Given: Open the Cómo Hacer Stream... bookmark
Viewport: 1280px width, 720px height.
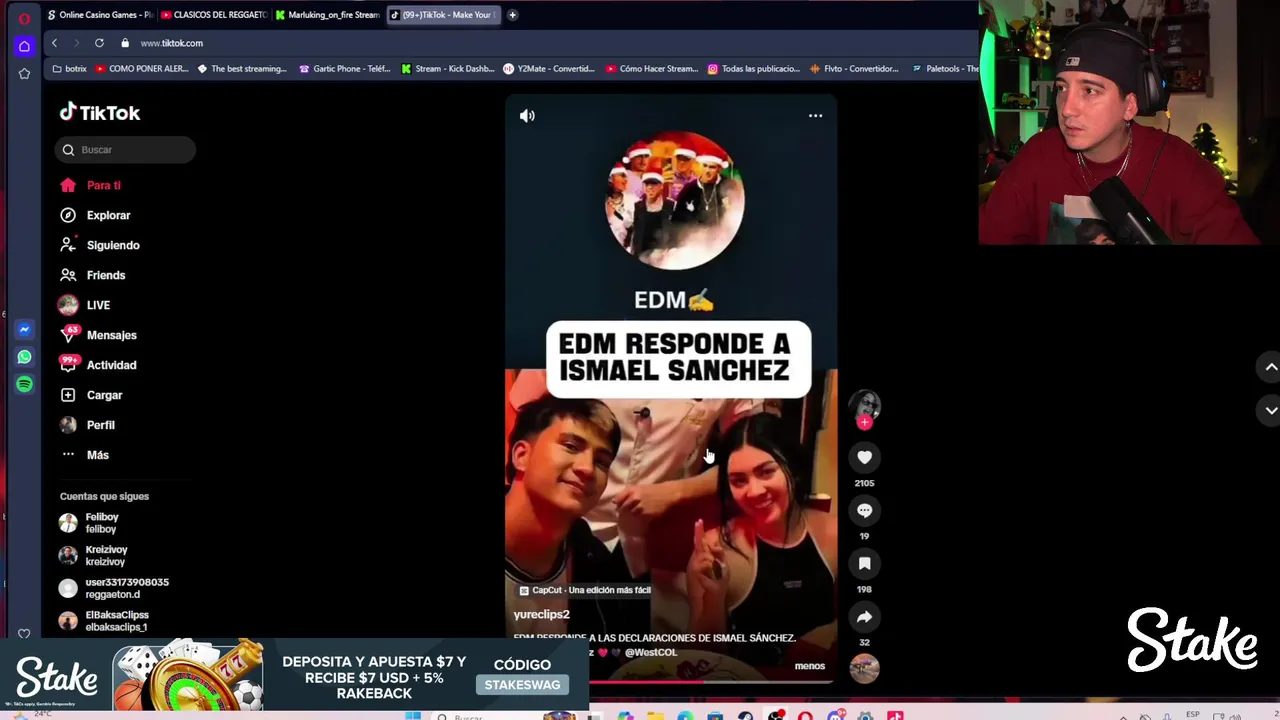Looking at the screenshot, I should tap(651, 69).
